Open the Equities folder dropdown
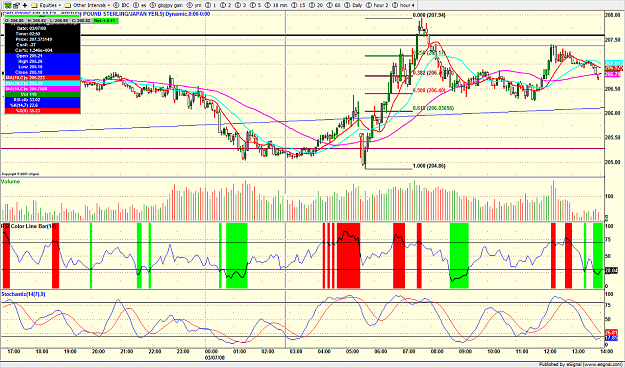This screenshot has height=368, width=625. pyautogui.click(x=46, y=5)
